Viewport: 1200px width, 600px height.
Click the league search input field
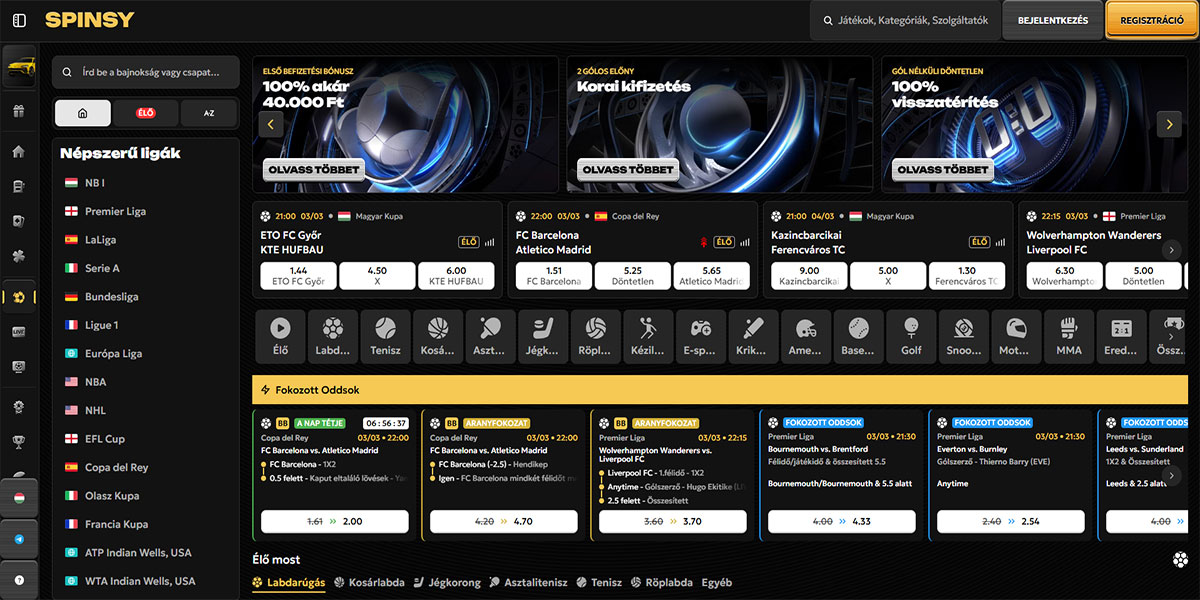point(145,72)
